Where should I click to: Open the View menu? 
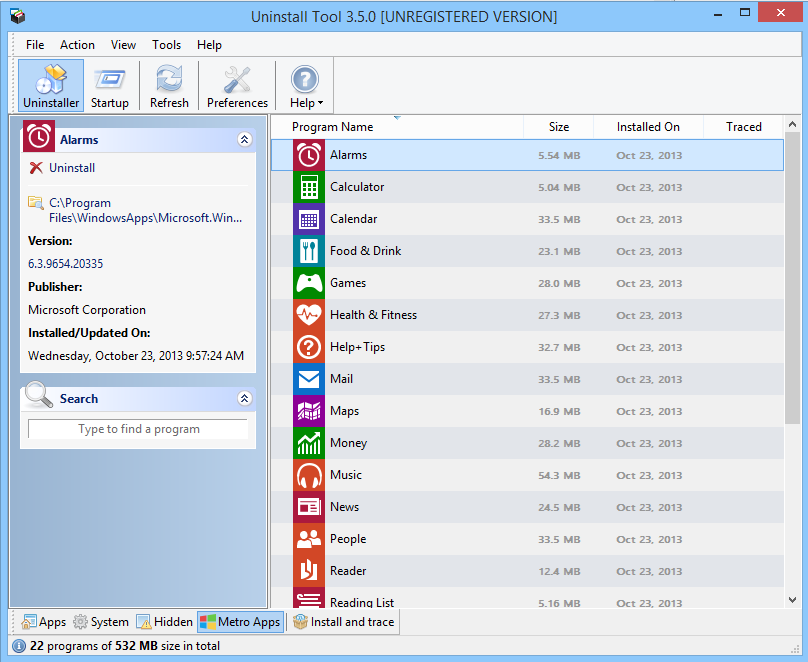(x=123, y=45)
